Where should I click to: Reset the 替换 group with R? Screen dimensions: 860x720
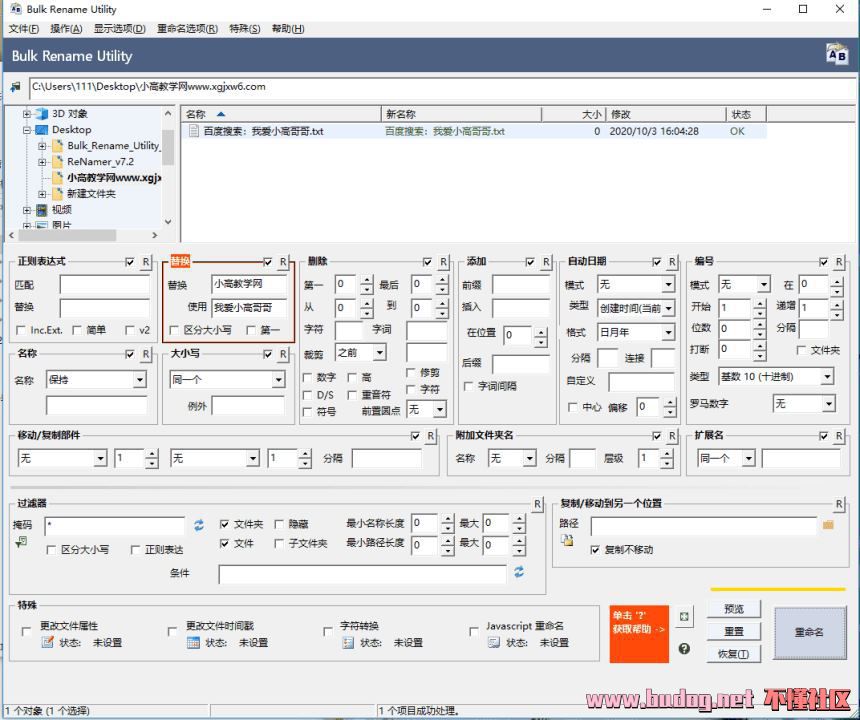[282, 262]
